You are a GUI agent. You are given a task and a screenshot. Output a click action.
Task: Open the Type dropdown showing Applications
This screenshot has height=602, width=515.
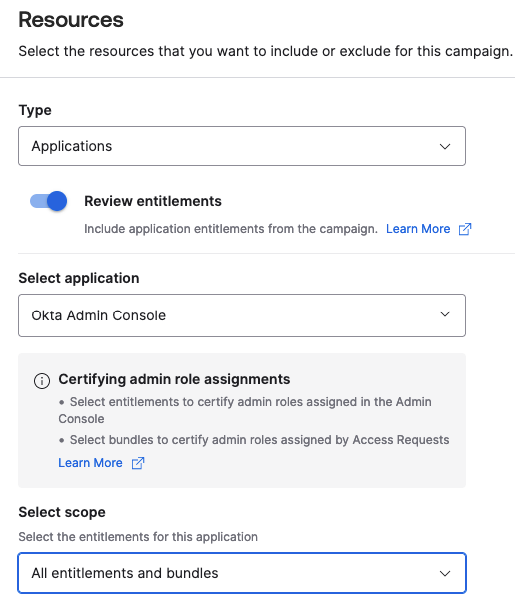[x=242, y=146]
